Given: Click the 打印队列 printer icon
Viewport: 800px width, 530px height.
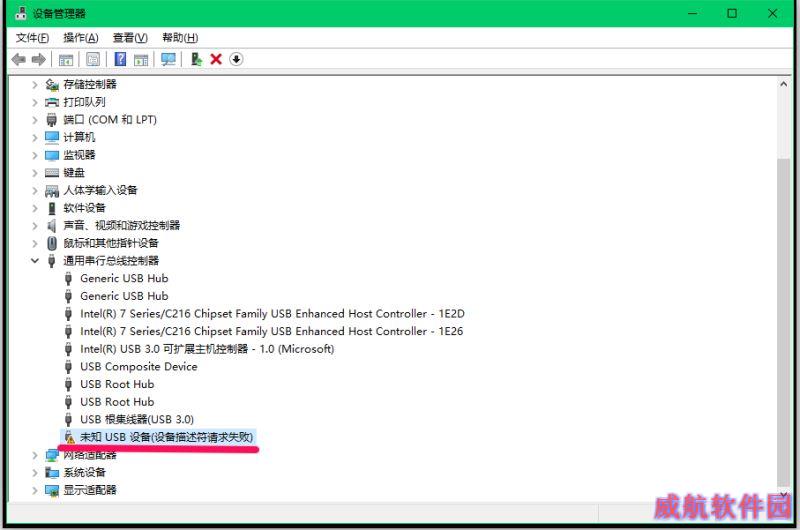Looking at the screenshot, I should coord(52,103).
